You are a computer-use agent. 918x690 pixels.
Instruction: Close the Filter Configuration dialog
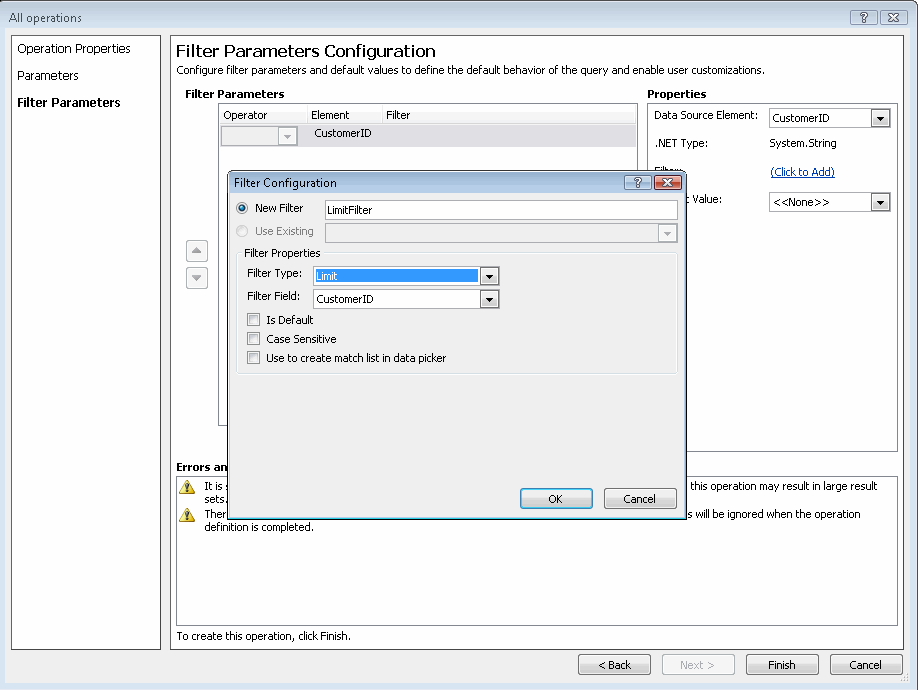click(667, 183)
